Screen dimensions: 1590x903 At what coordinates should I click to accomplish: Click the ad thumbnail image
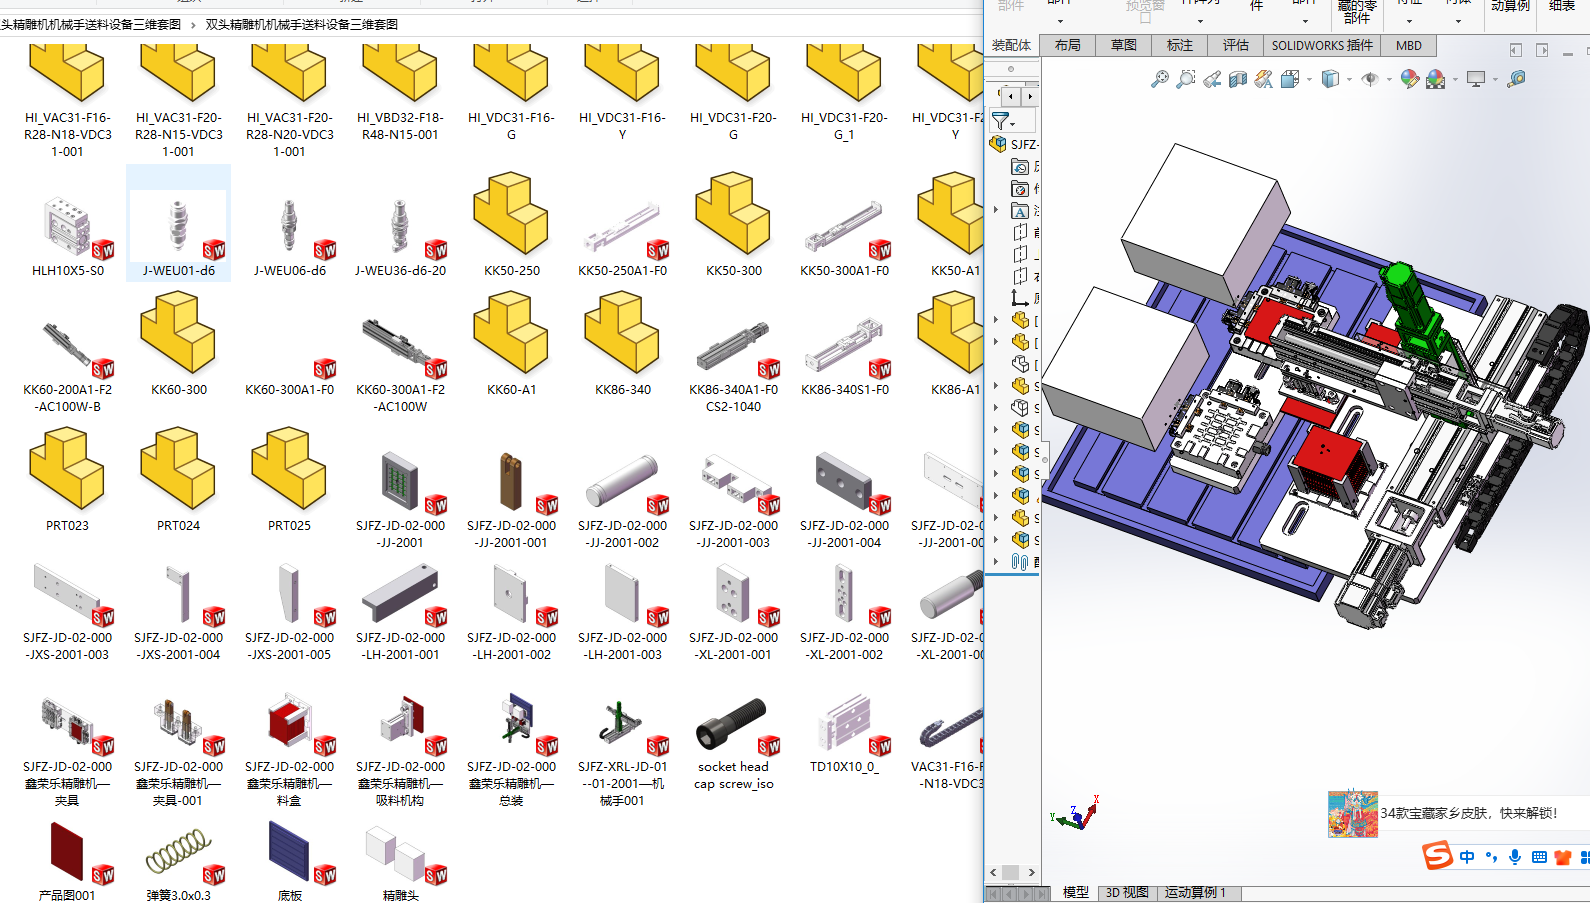point(1353,814)
